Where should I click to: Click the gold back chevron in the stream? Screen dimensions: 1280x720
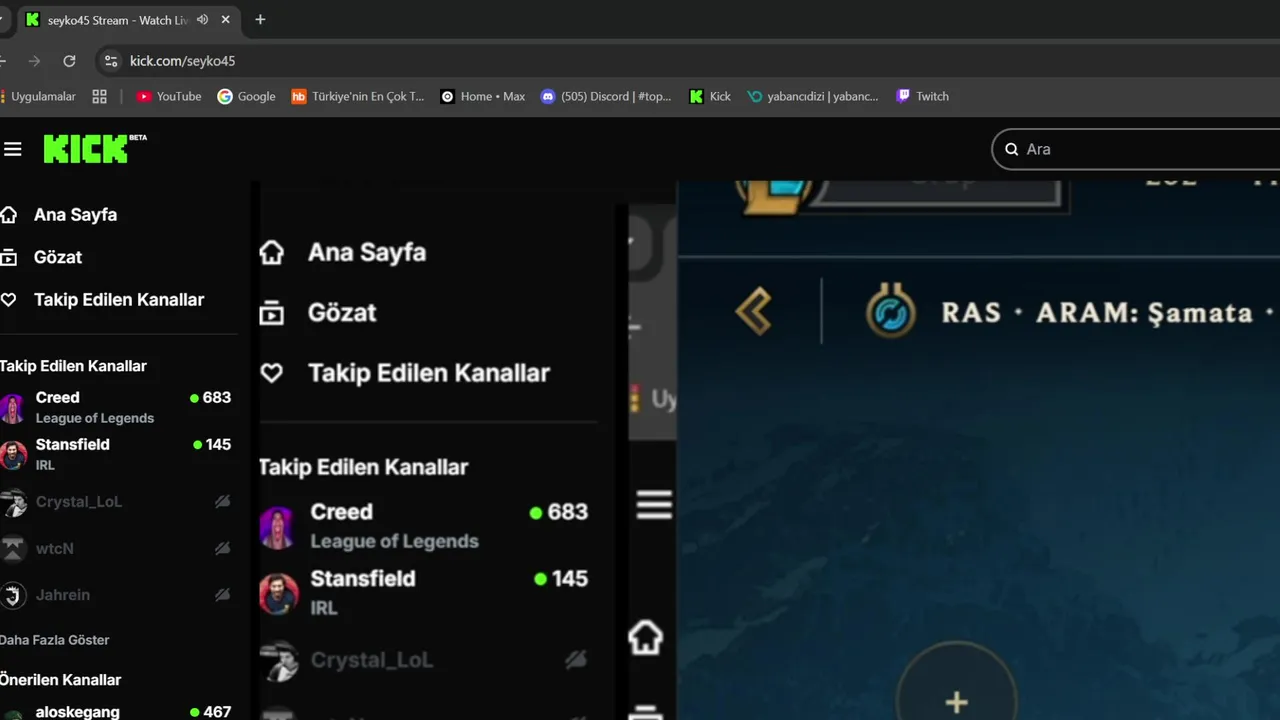(754, 313)
